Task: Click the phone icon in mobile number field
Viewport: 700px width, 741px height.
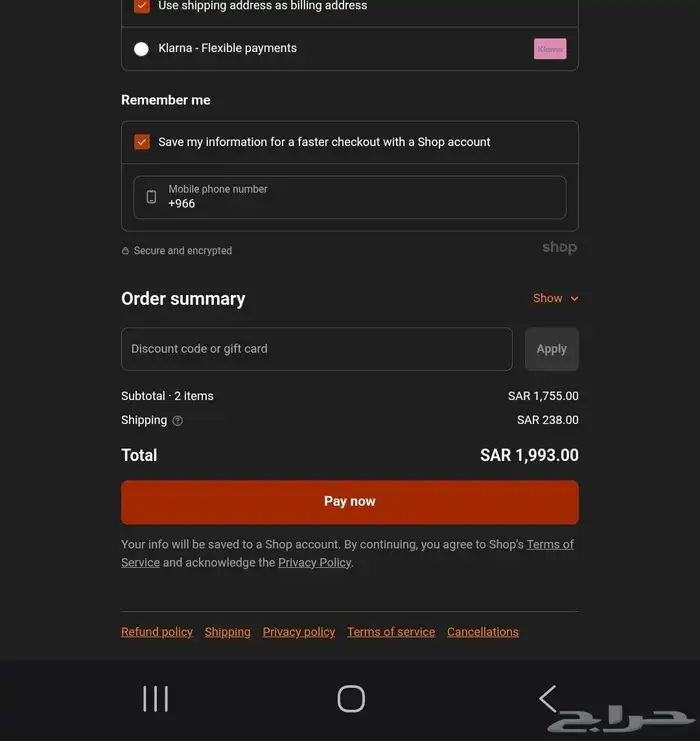Action: point(151,197)
